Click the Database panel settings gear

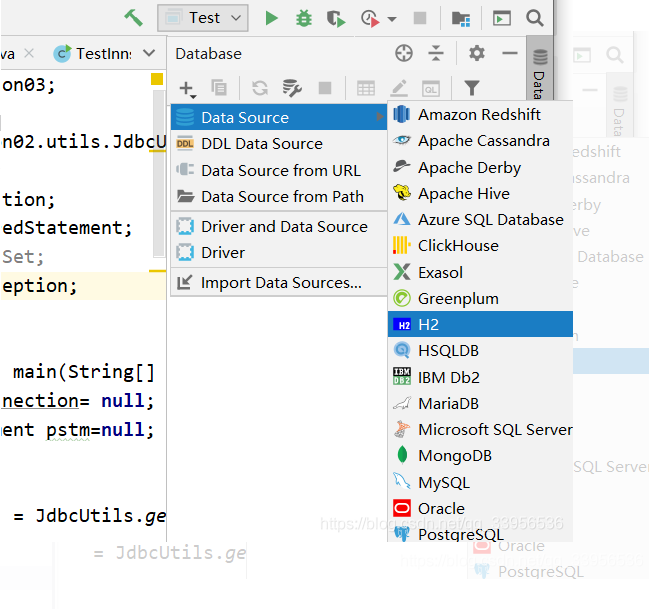477,54
